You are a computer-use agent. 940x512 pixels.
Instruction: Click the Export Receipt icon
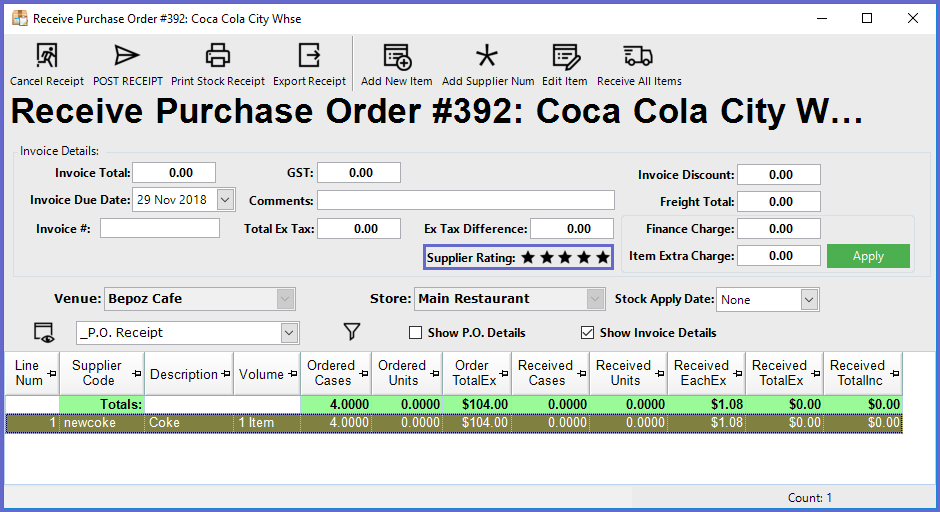pos(309,56)
